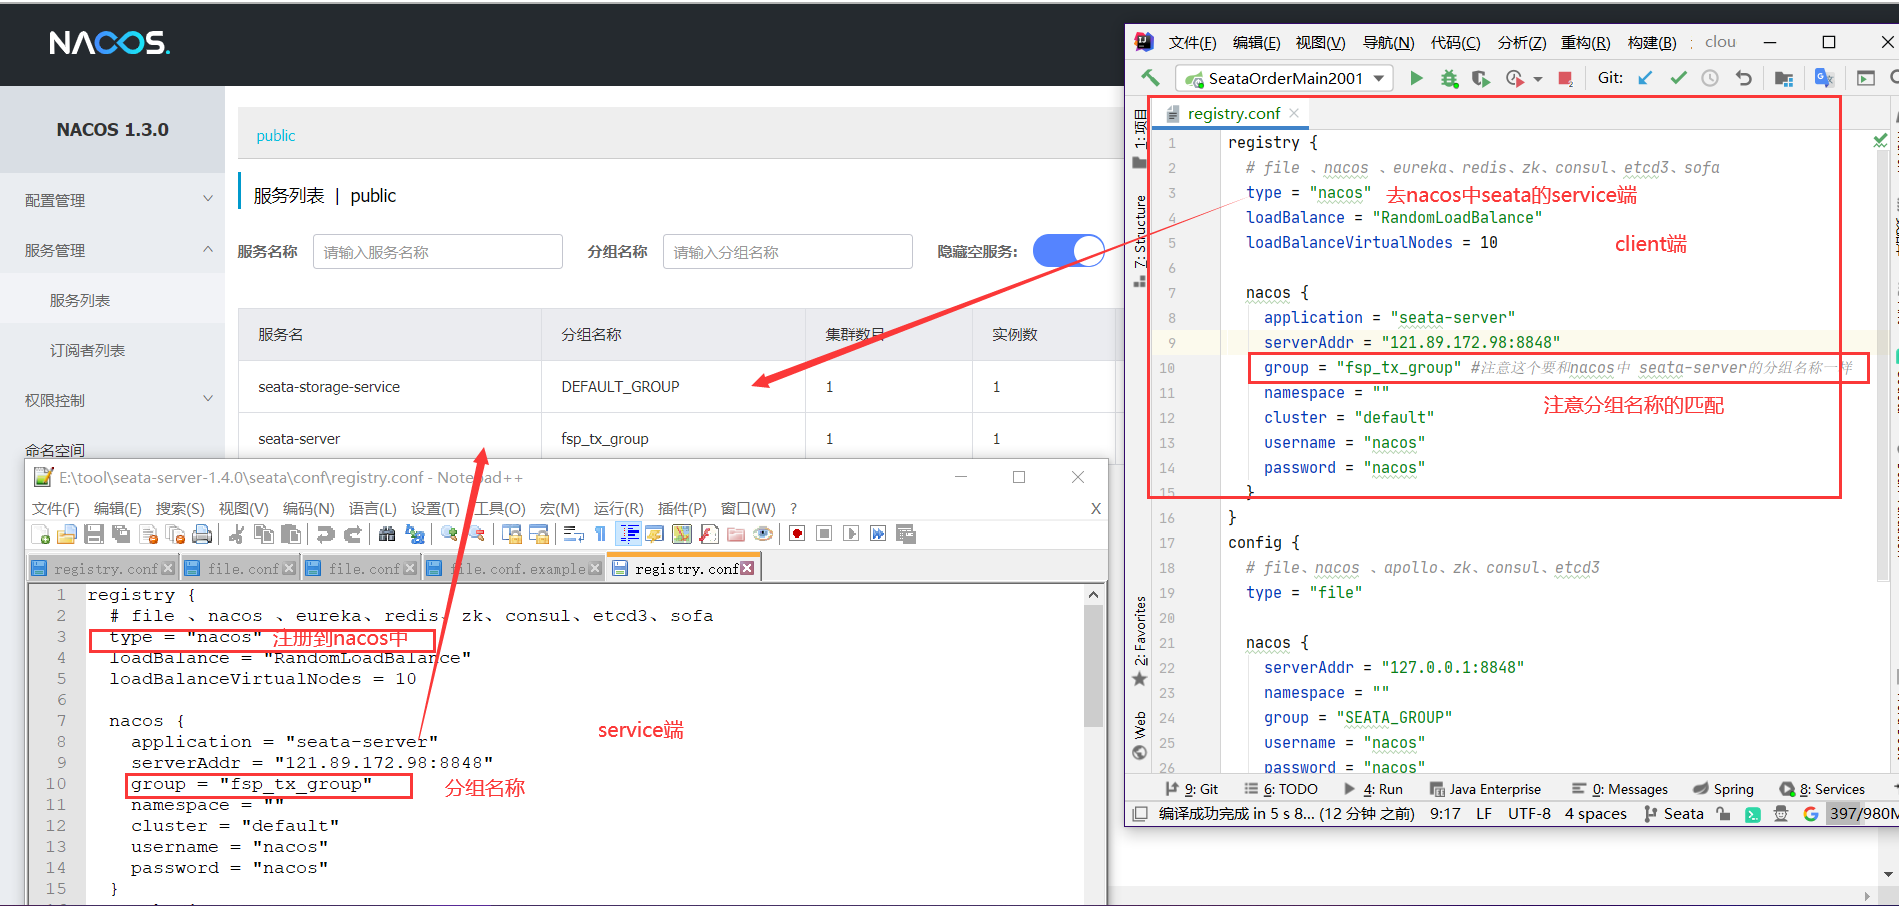This screenshot has width=1899, height=906.
Task: Open the Spring tool window button
Action: tap(1724, 789)
